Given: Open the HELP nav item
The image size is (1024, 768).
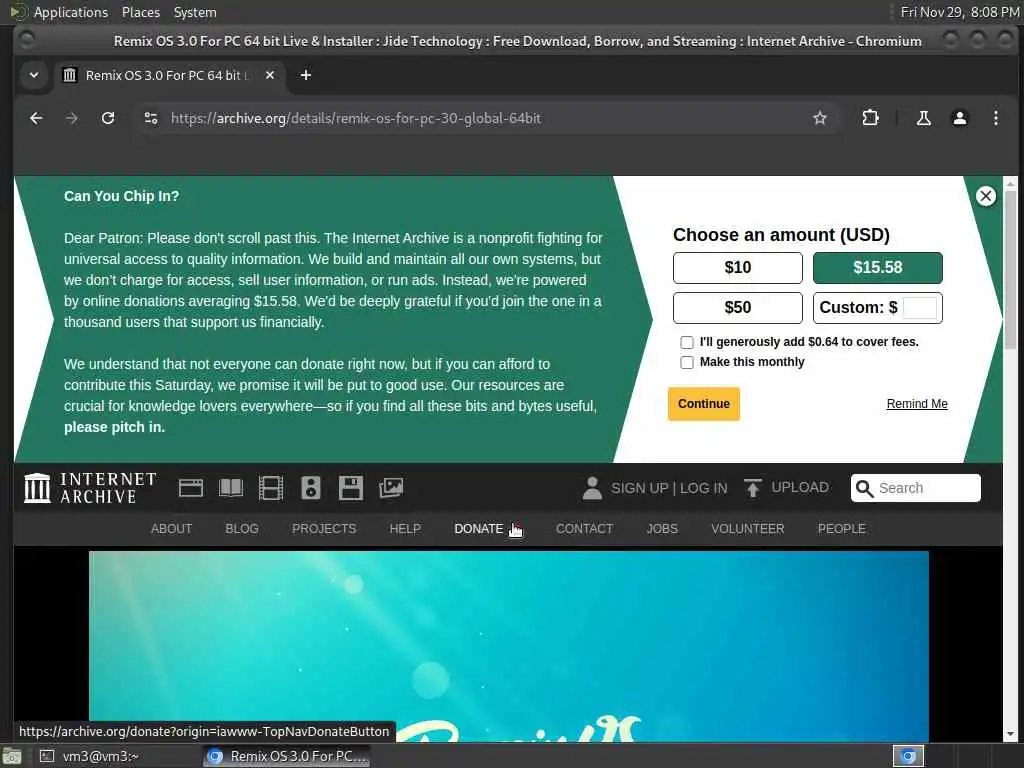Looking at the screenshot, I should [x=405, y=529].
